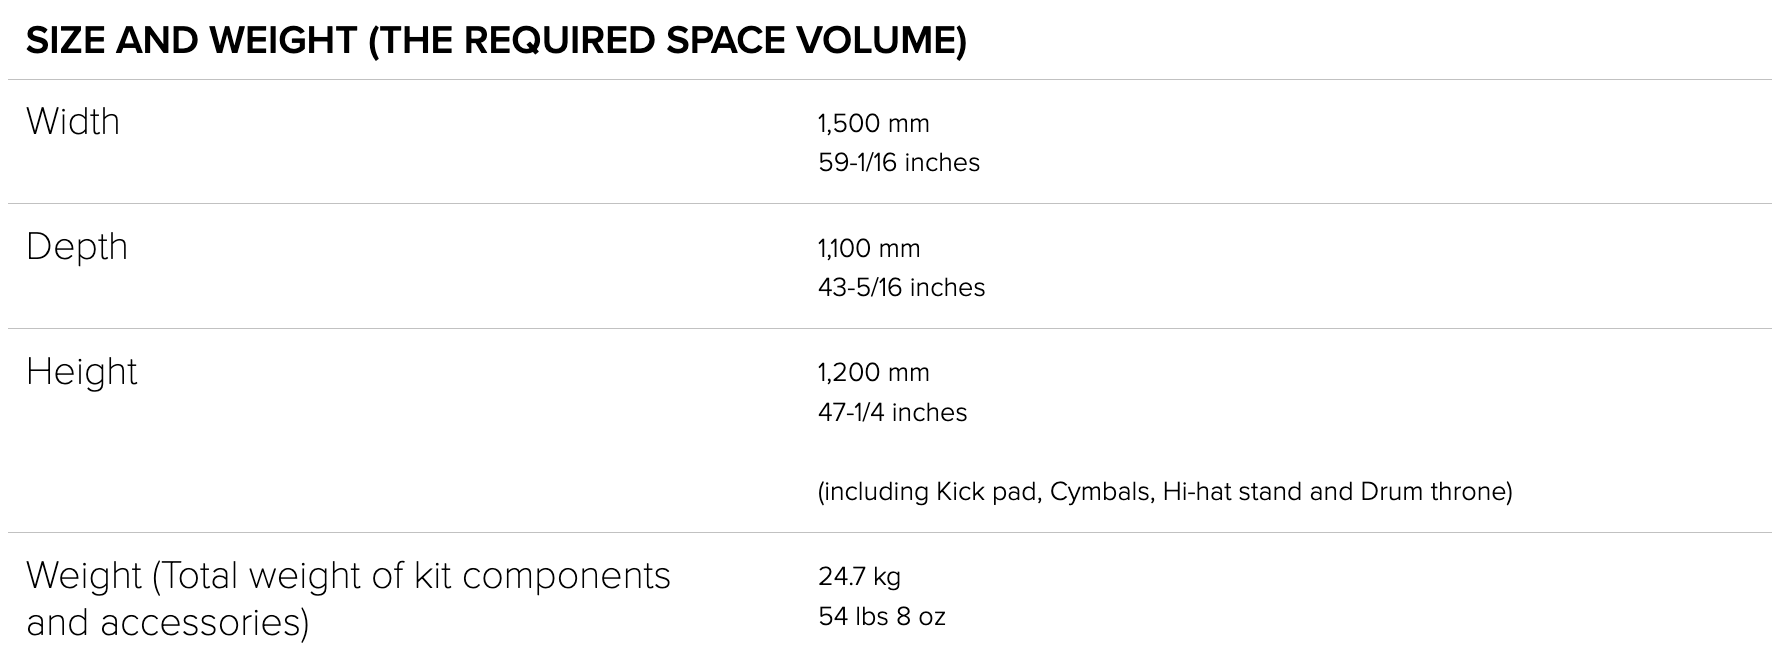Click the 47-1/4 inches height value
The width and height of the screenshot is (1778, 650).
pos(892,413)
